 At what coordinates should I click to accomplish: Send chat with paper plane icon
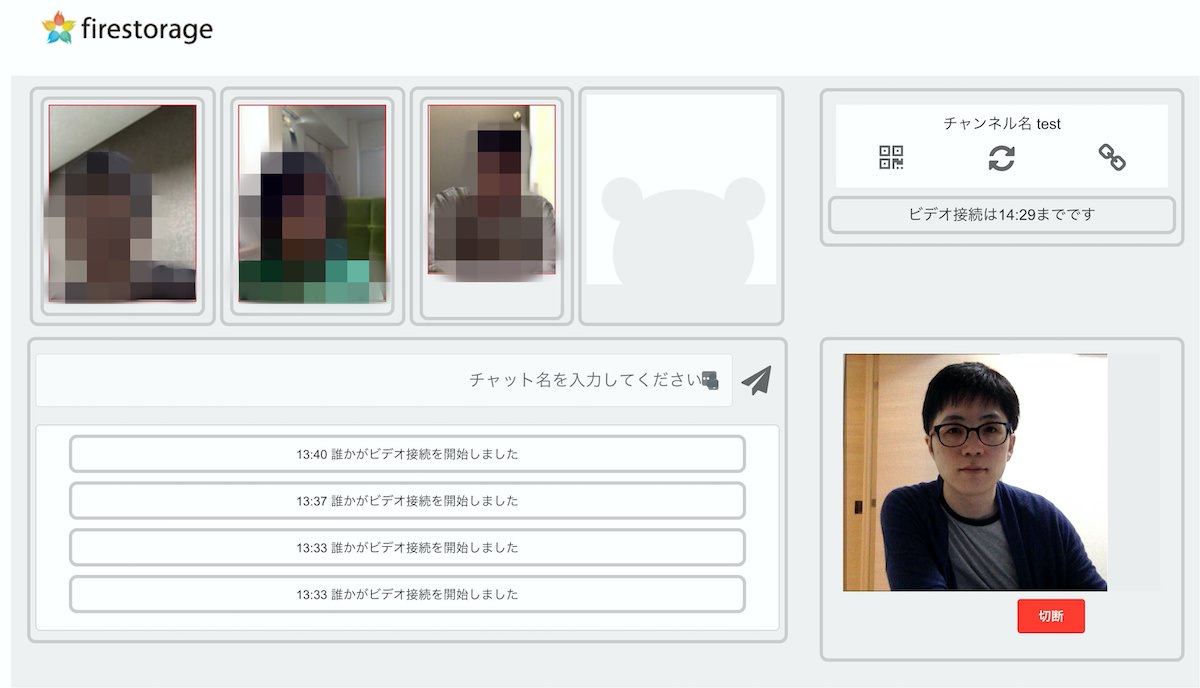pos(757,380)
